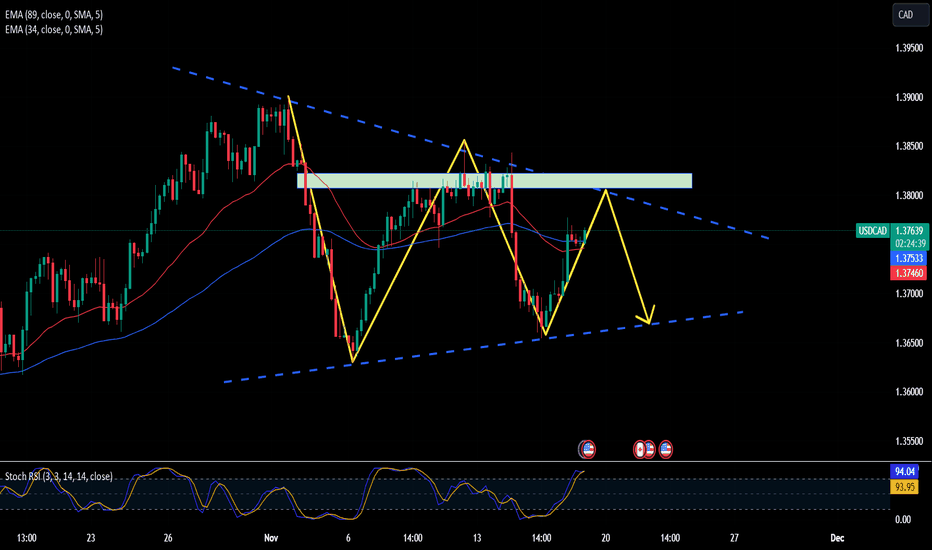Select the Stoch RSI indicator legend
Screen dimensions: 932x550
(58, 476)
